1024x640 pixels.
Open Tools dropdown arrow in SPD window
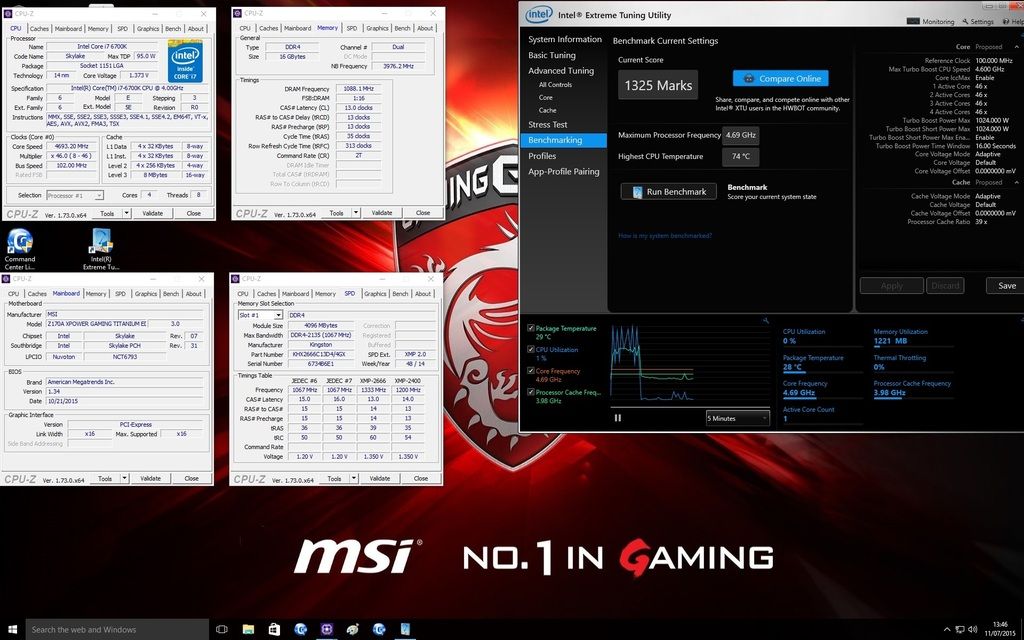[x=353, y=479]
